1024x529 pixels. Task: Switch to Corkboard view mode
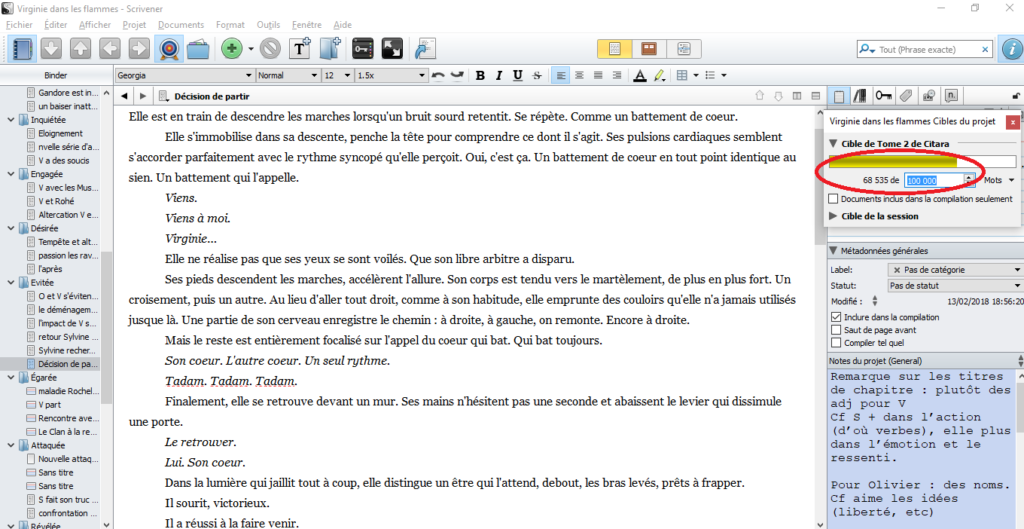point(649,49)
